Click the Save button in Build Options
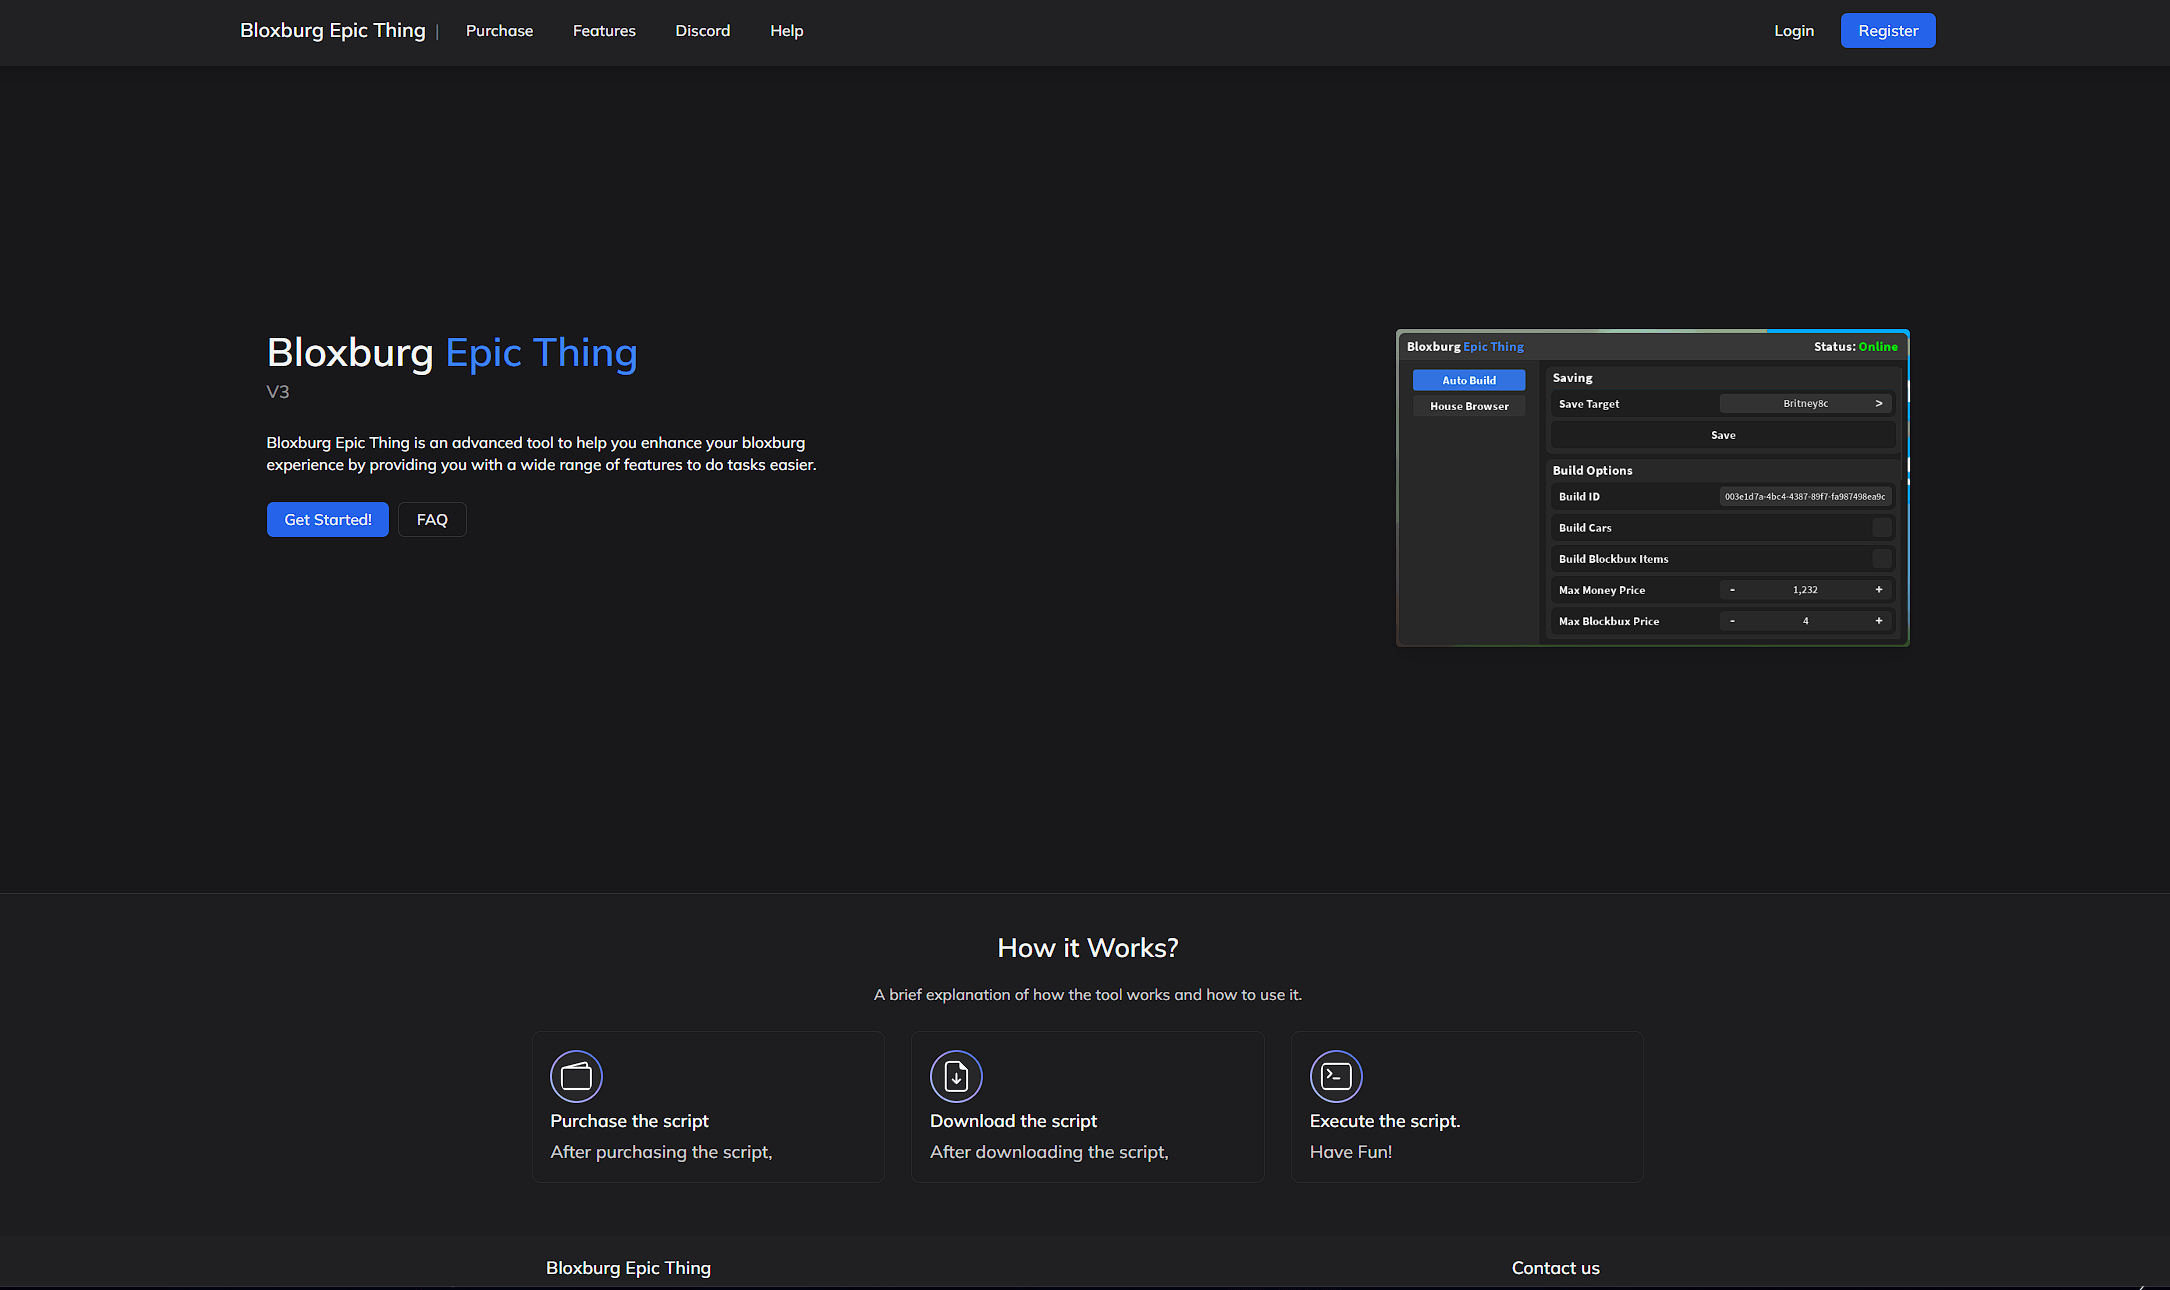2170x1290 pixels. (x=1723, y=435)
